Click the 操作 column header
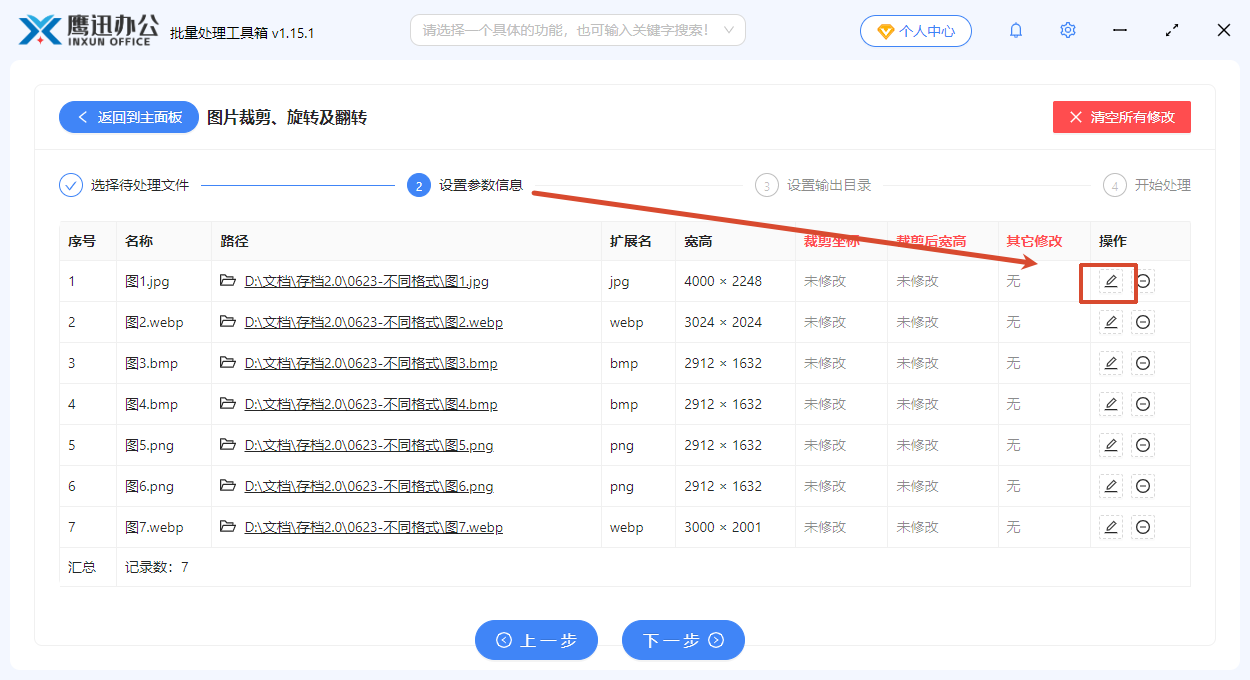This screenshot has width=1250, height=680. [x=1113, y=241]
